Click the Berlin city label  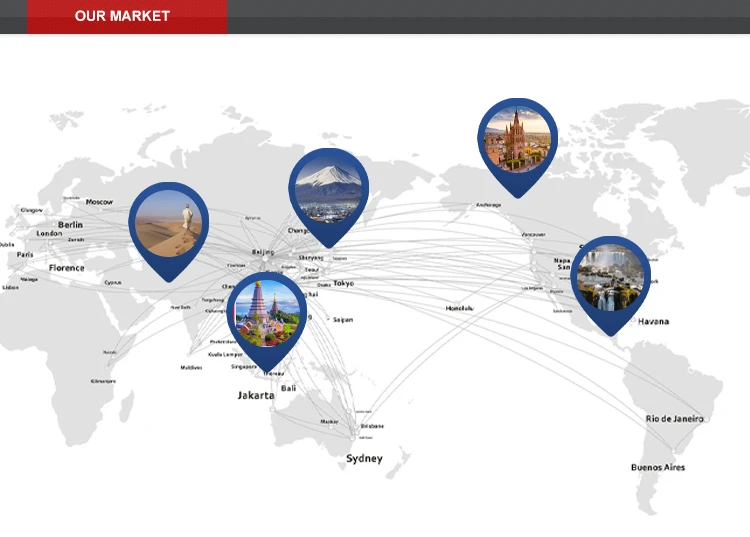pos(70,224)
